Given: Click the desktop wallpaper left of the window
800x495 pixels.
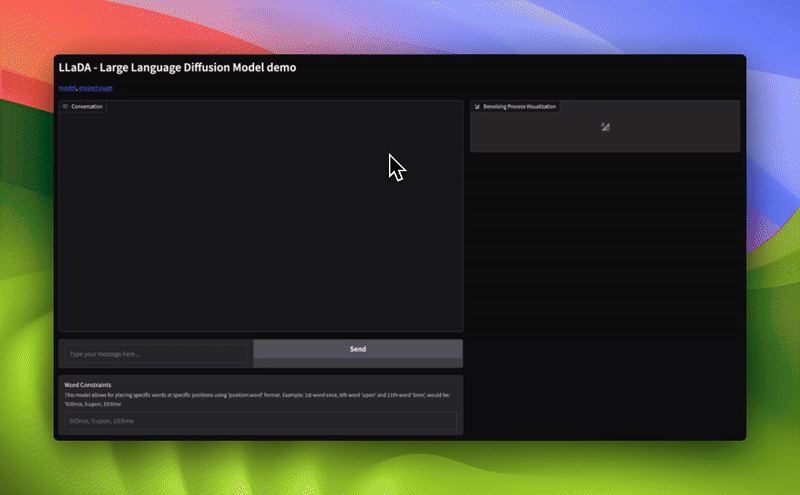Looking at the screenshot, I should (x=25, y=250).
